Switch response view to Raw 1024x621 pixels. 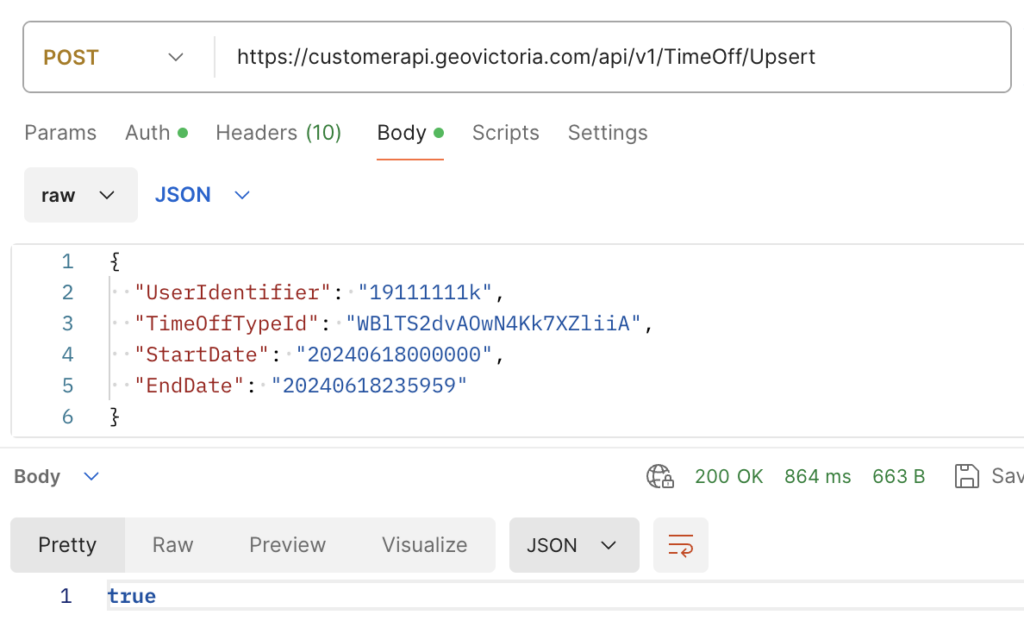(x=172, y=545)
